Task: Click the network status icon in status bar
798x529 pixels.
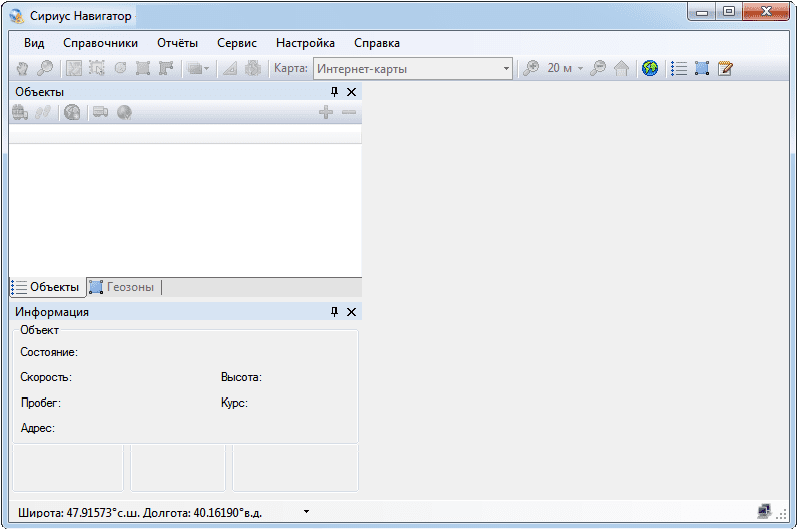Action: pos(765,511)
